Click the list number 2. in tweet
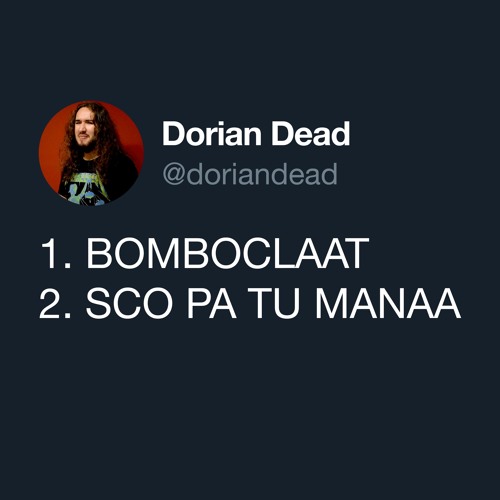500x500 pixels. 55,304
